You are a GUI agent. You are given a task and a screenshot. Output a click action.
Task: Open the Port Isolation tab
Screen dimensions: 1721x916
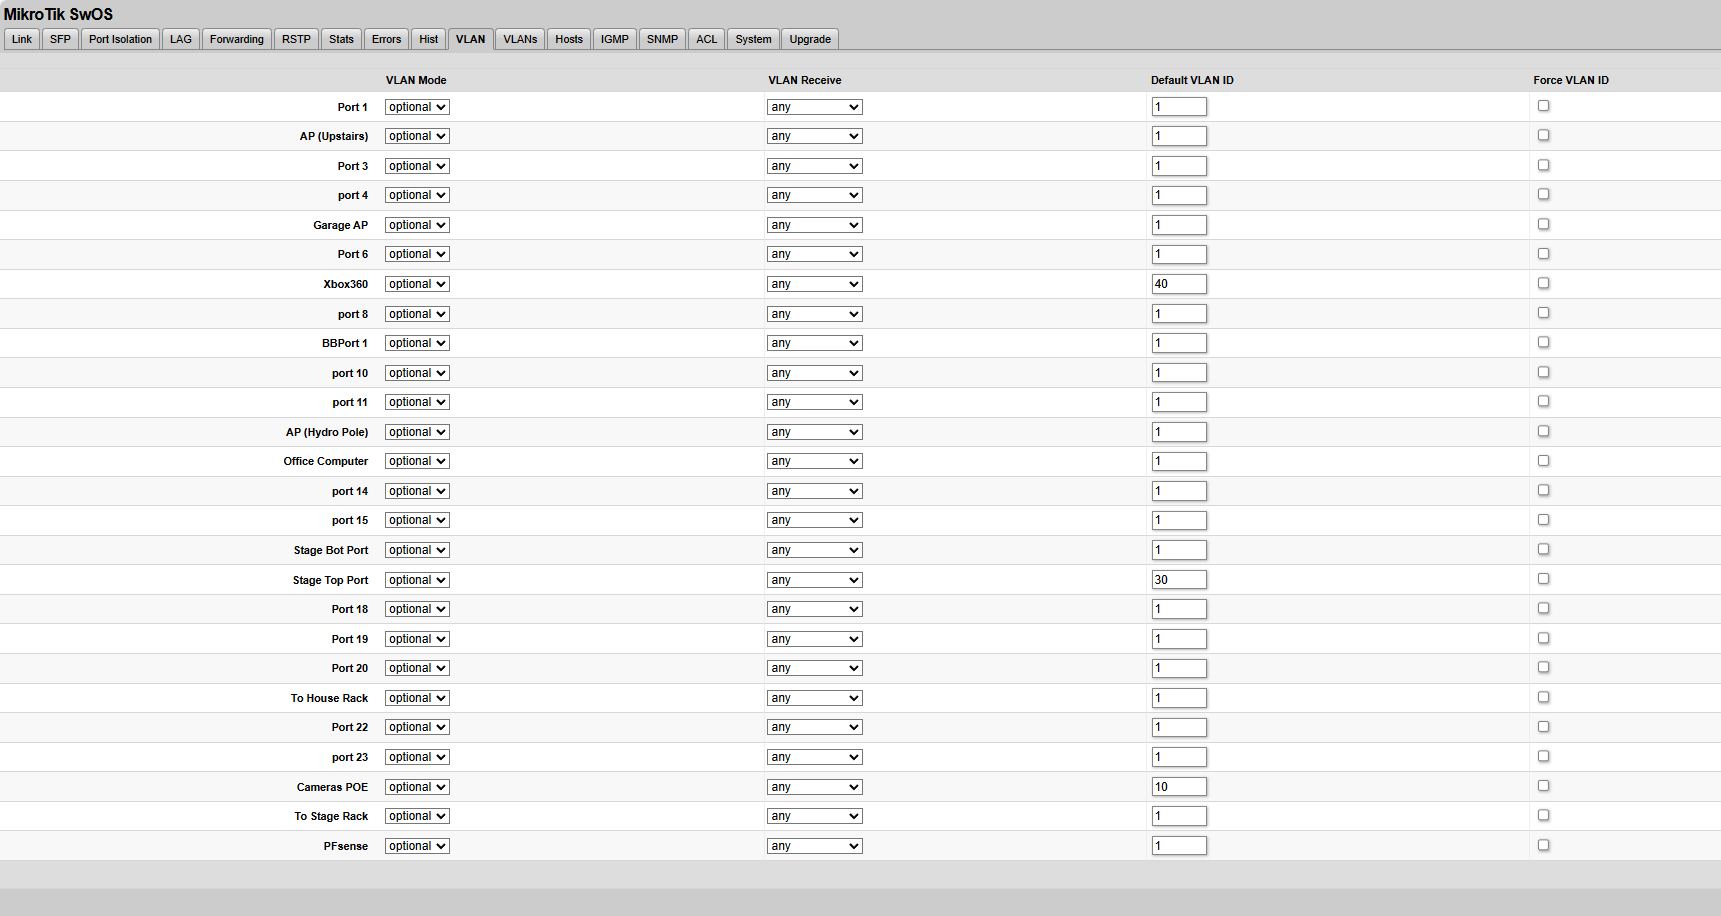(120, 39)
